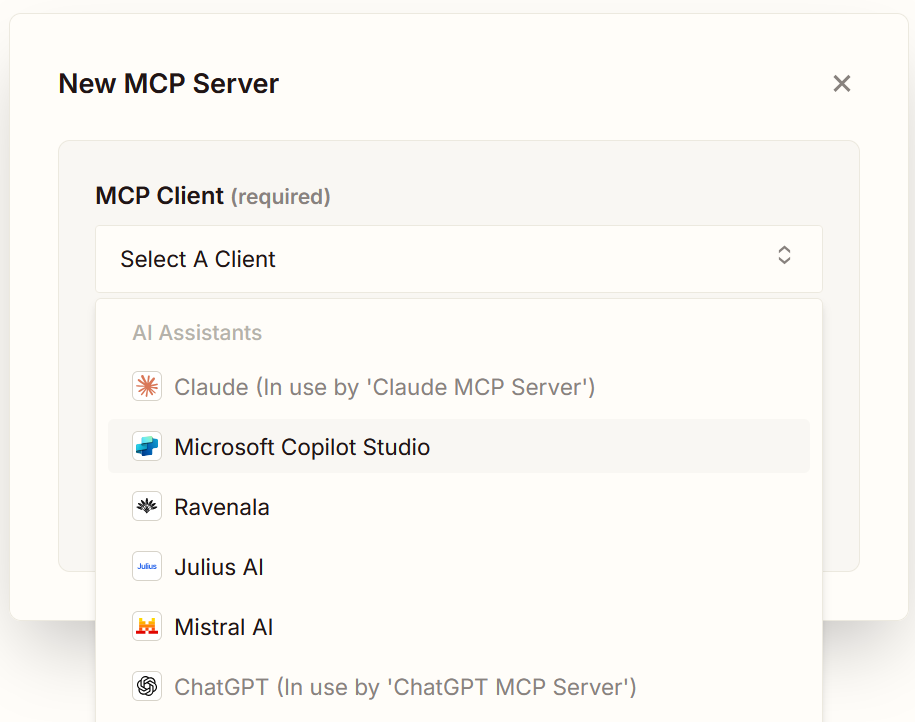The image size is (915, 722).
Task: Click the Microsoft Copilot Studio logo icon
Action: [x=147, y=447]
